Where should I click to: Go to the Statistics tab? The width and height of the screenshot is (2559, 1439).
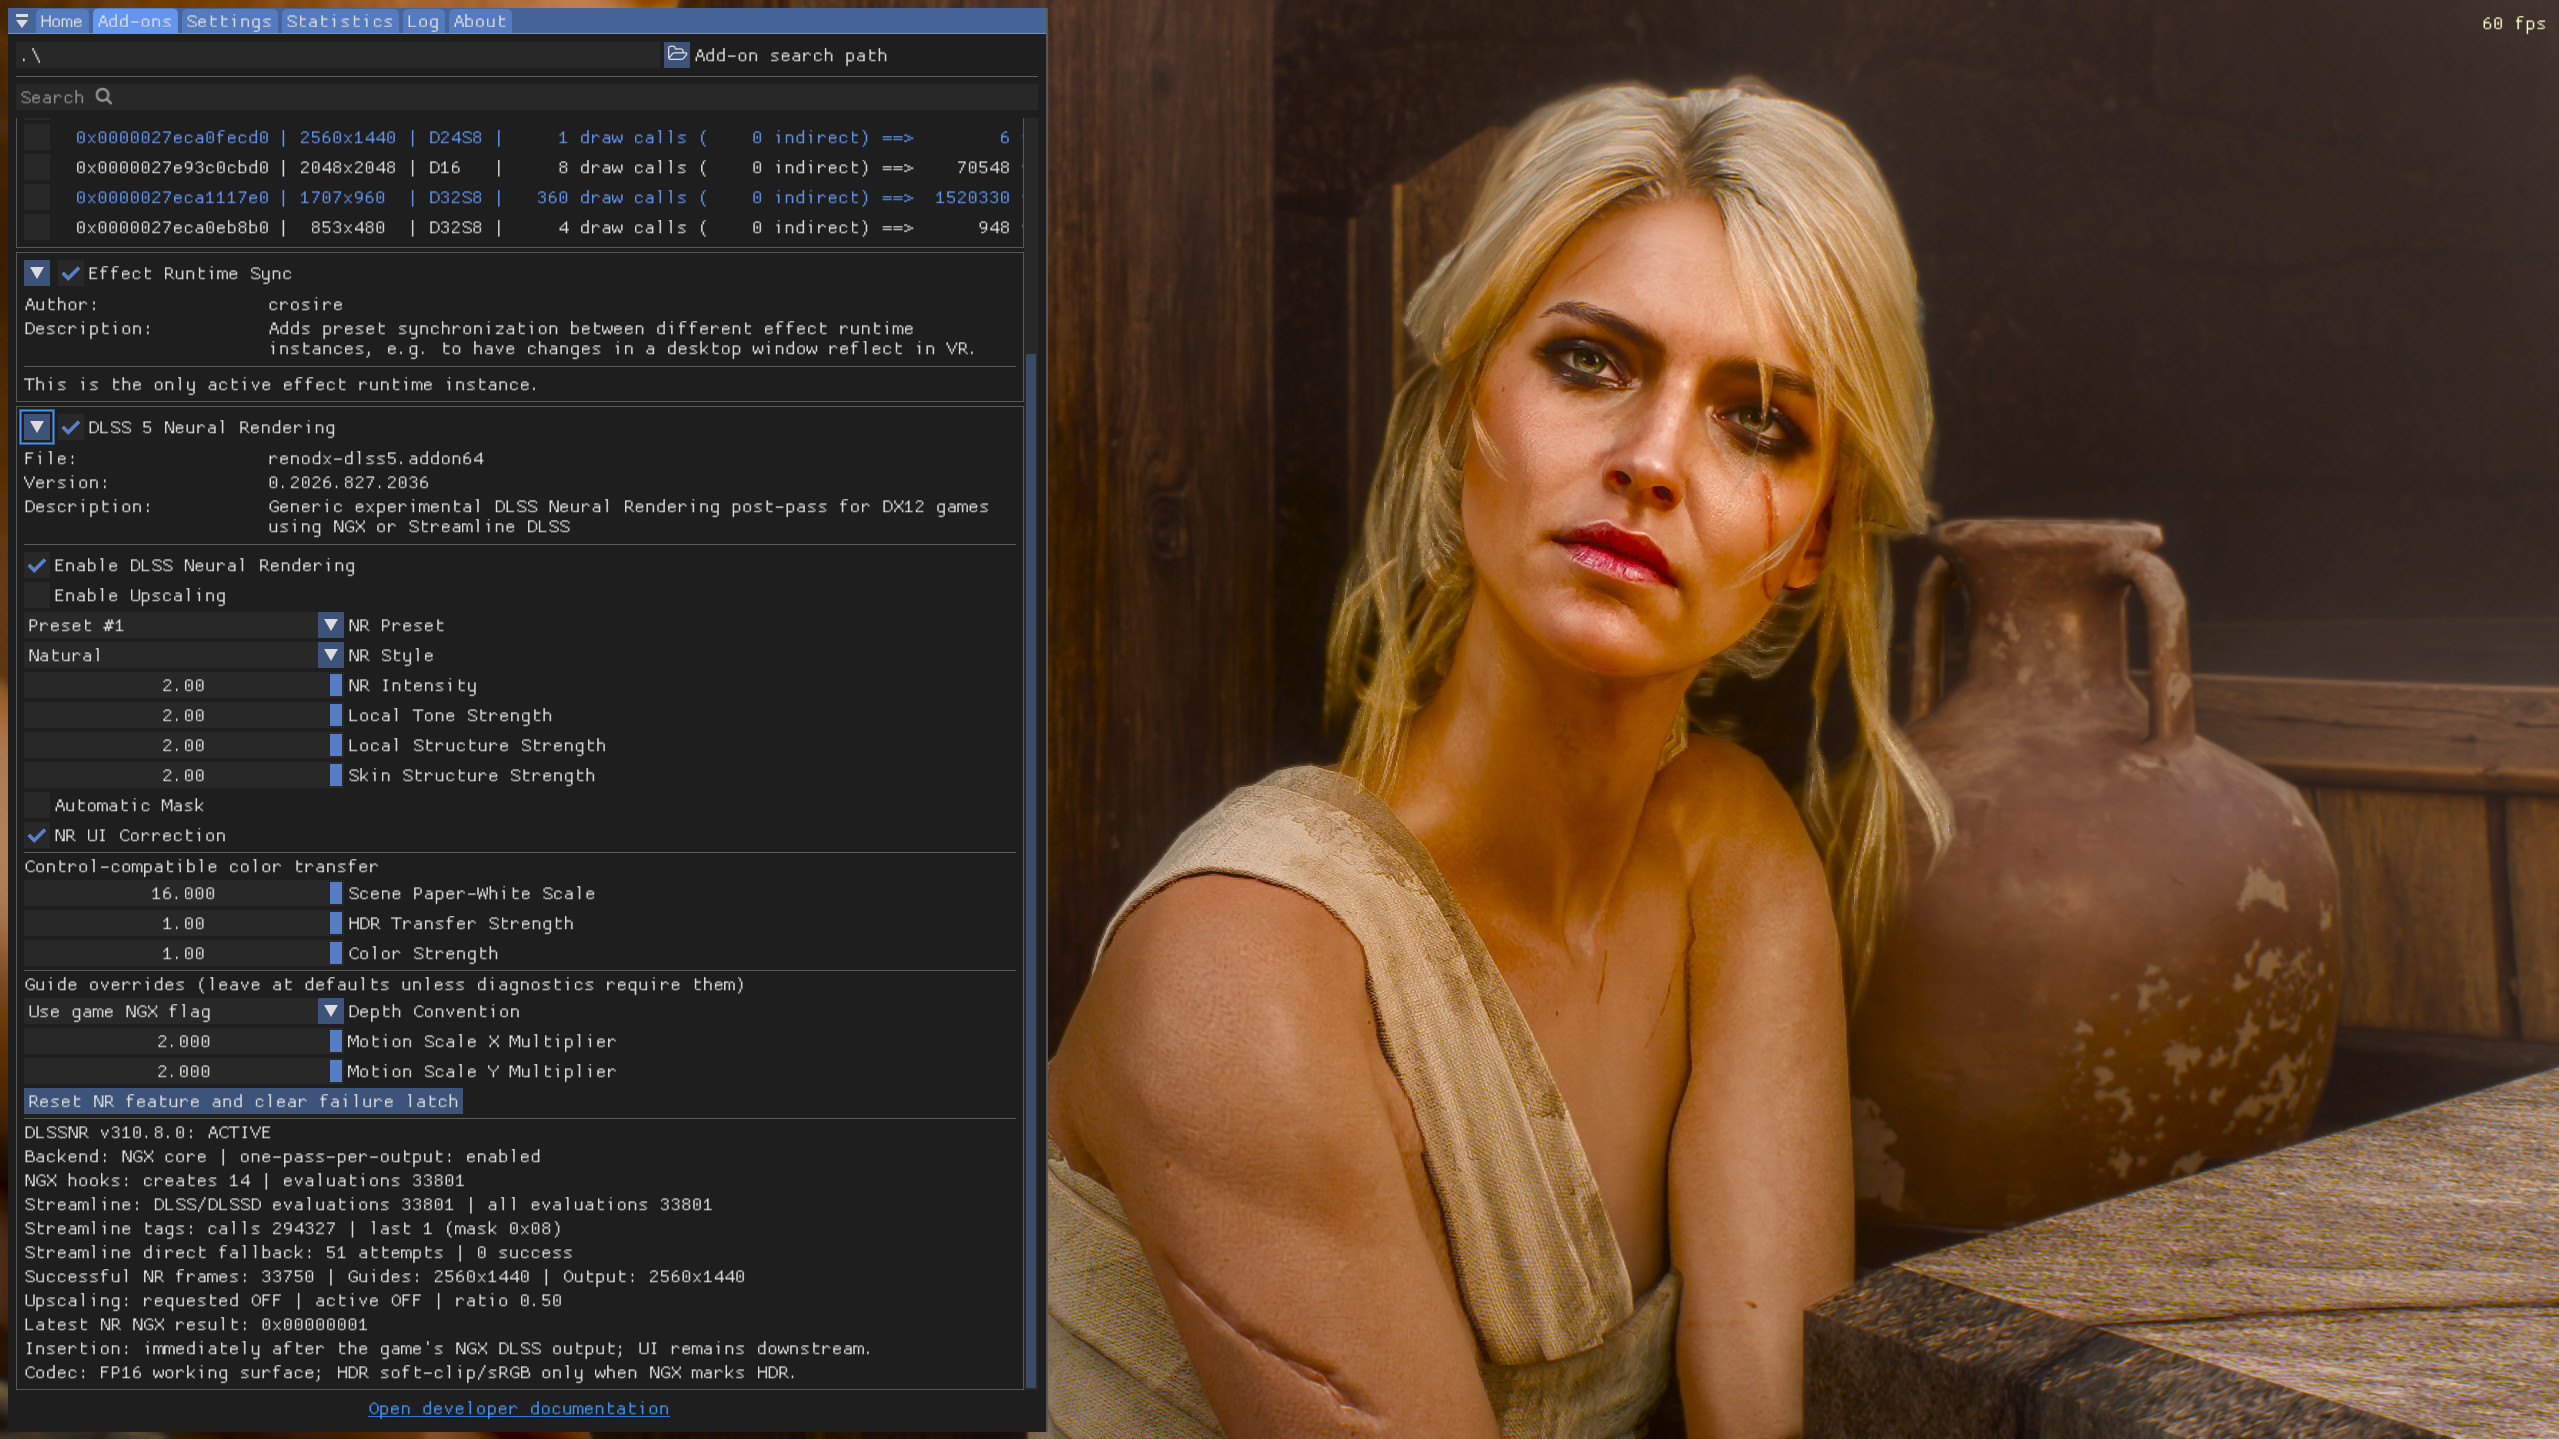point(340,21)
